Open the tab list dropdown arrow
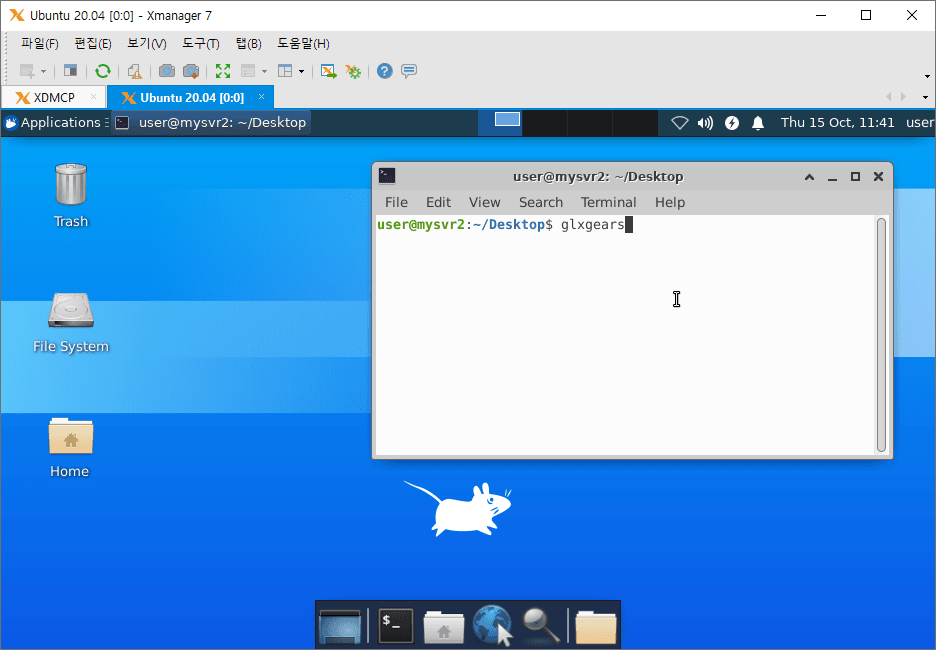The width and height of the screenshot is (936, 650). pyautogui.click(x=925, y=97)
